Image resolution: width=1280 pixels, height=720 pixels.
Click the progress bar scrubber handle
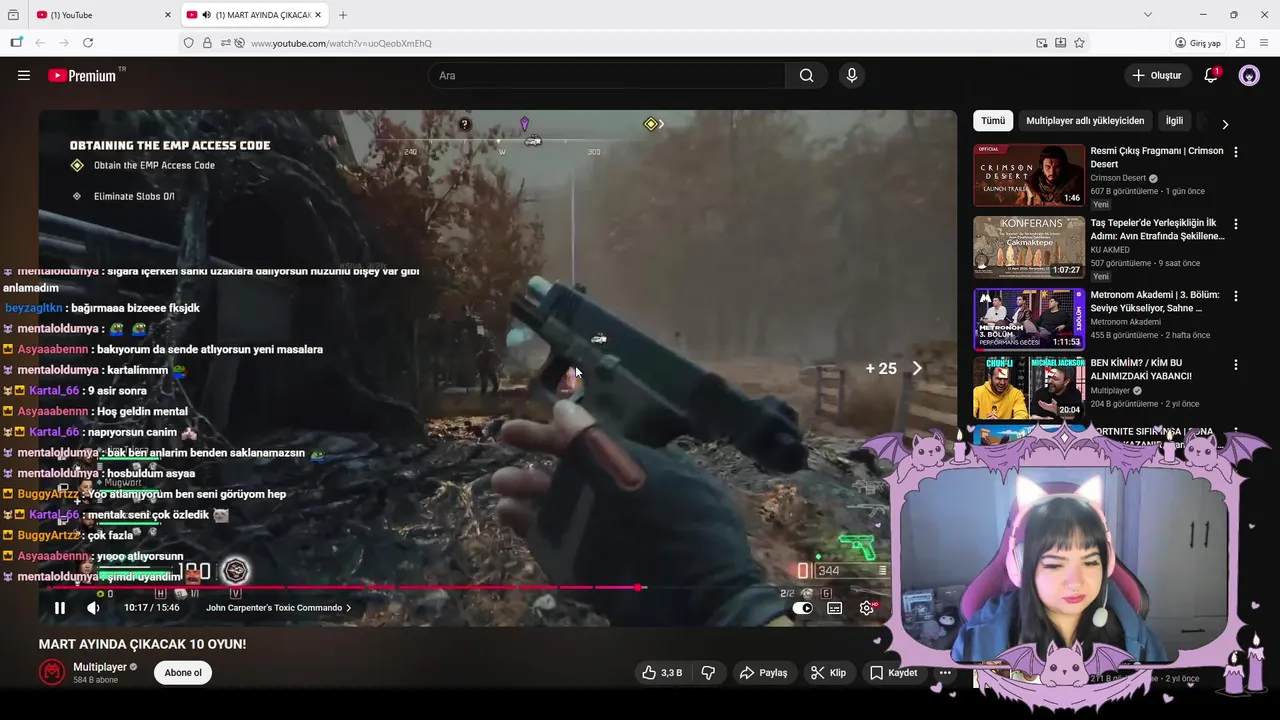click(x=638, y=588)
